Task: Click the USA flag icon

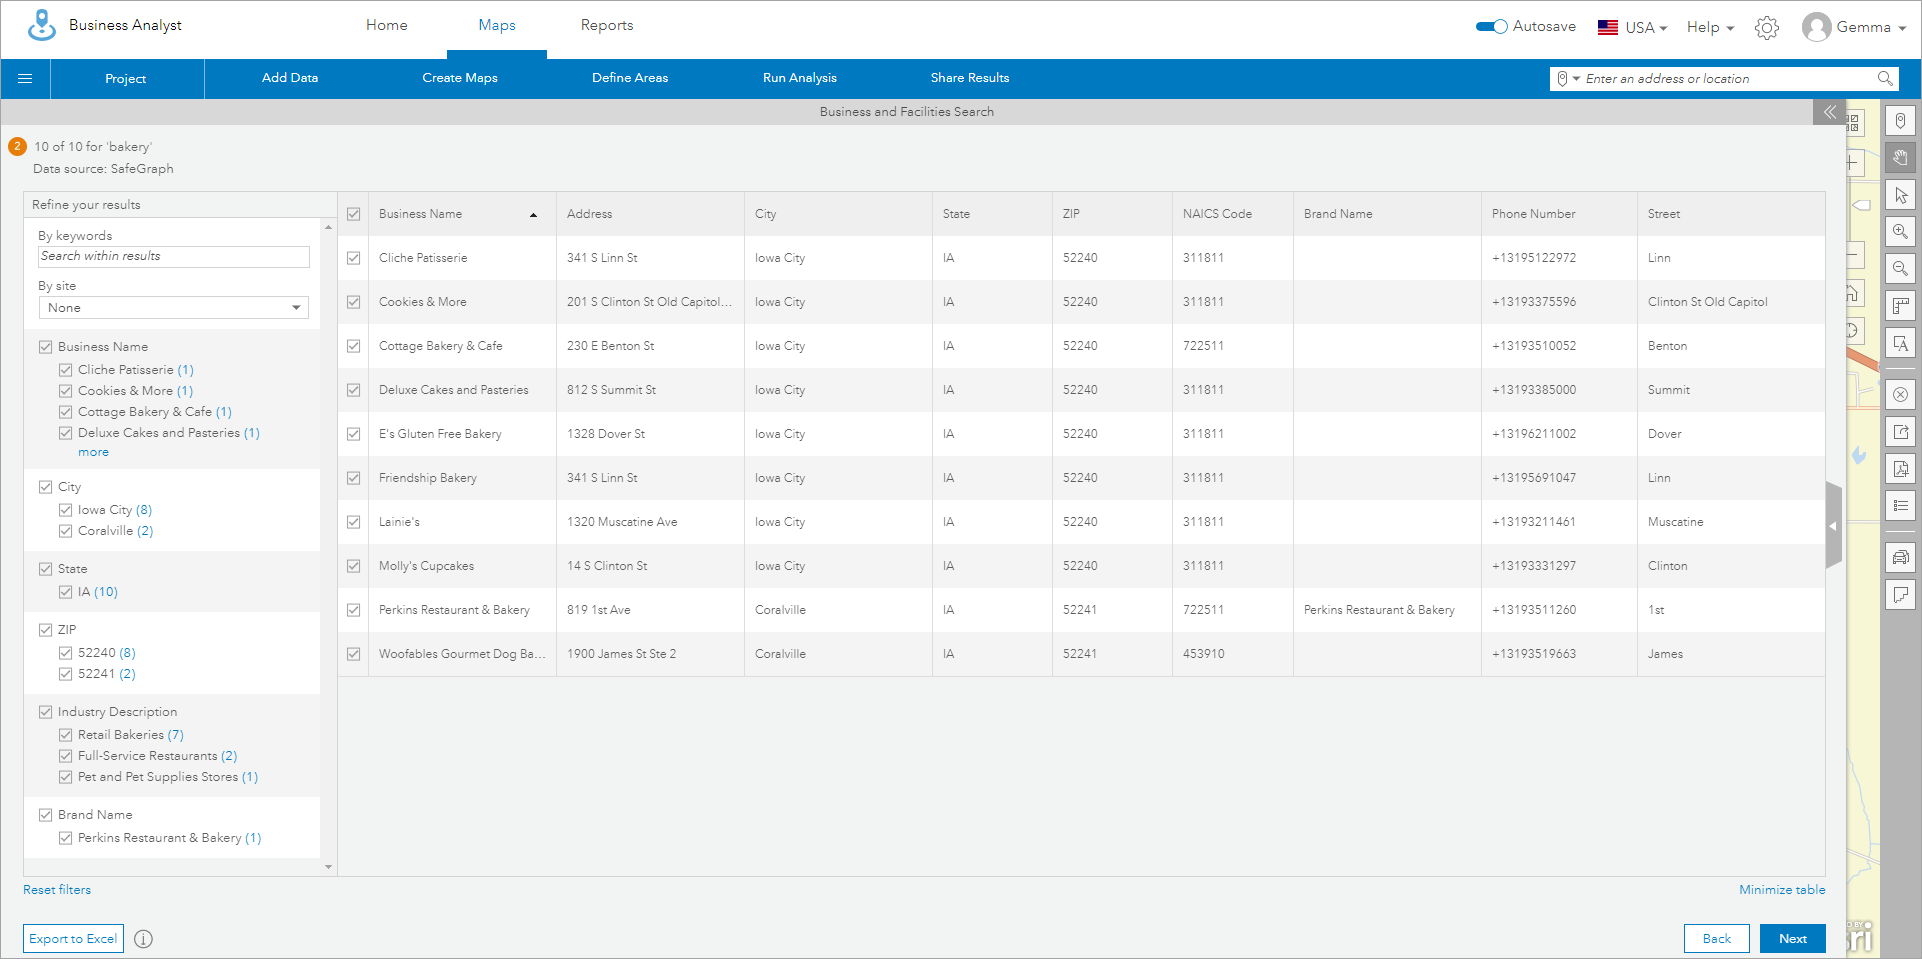Action: tap(1608, 28)
